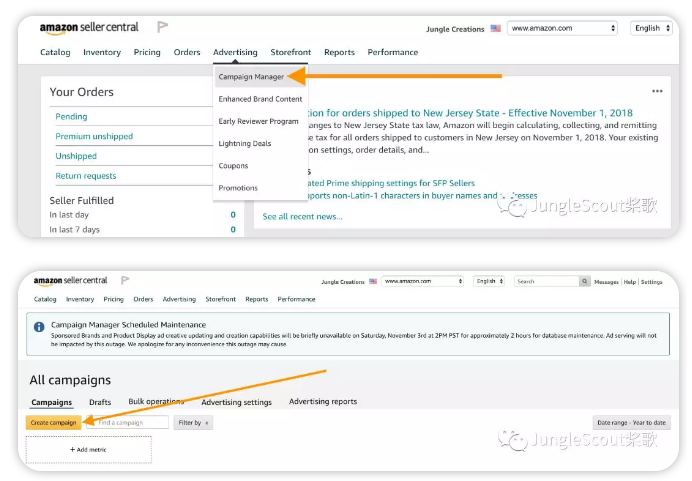
Task: Click the info icon in the maintenance banner
Action: click(x=39, y=327)
